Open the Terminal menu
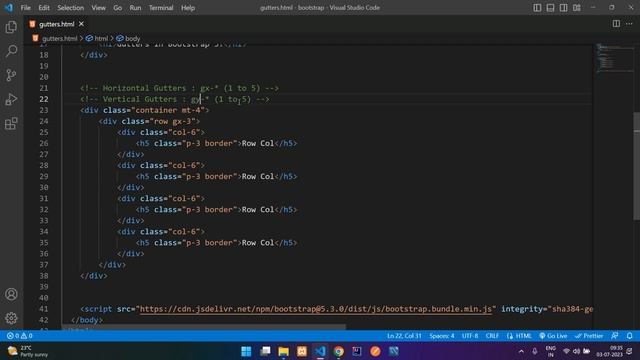The height and width of the screenshot is (360, 640). click(x=161, y=8)
